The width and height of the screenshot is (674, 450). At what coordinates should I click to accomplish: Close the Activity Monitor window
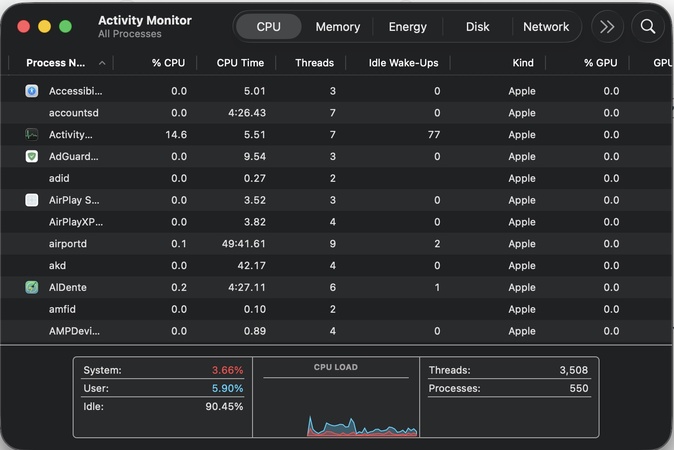[24, 27]
